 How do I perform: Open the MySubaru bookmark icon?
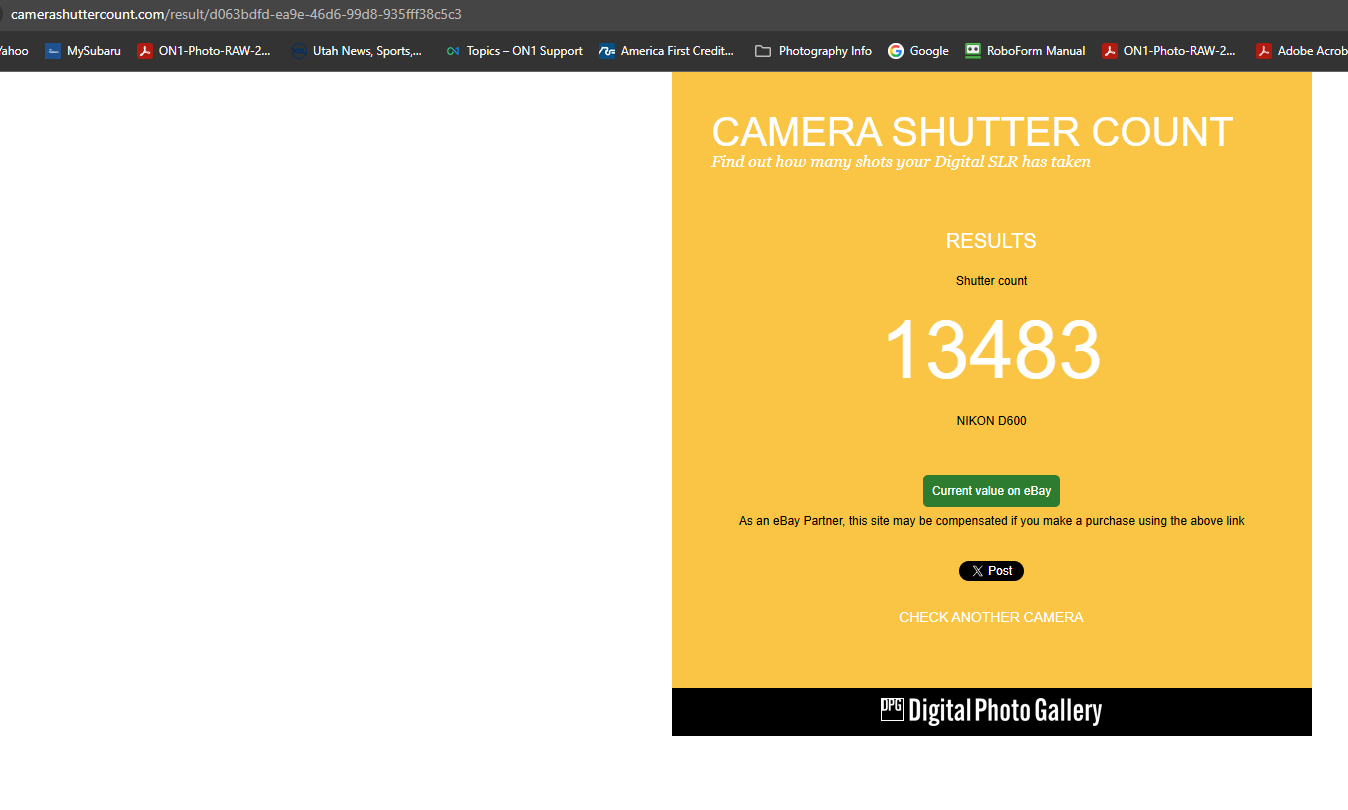tap(53, 51)
